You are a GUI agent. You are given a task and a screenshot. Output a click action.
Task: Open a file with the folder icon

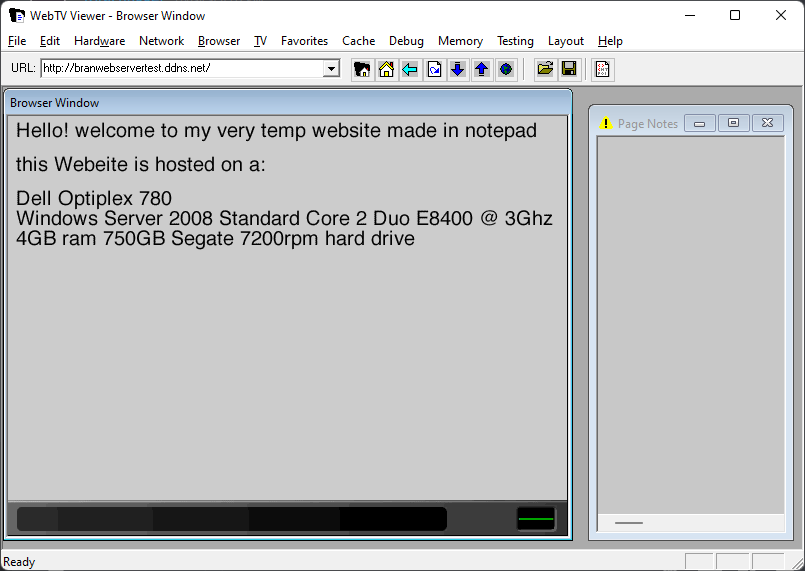[x=545, y=69]
